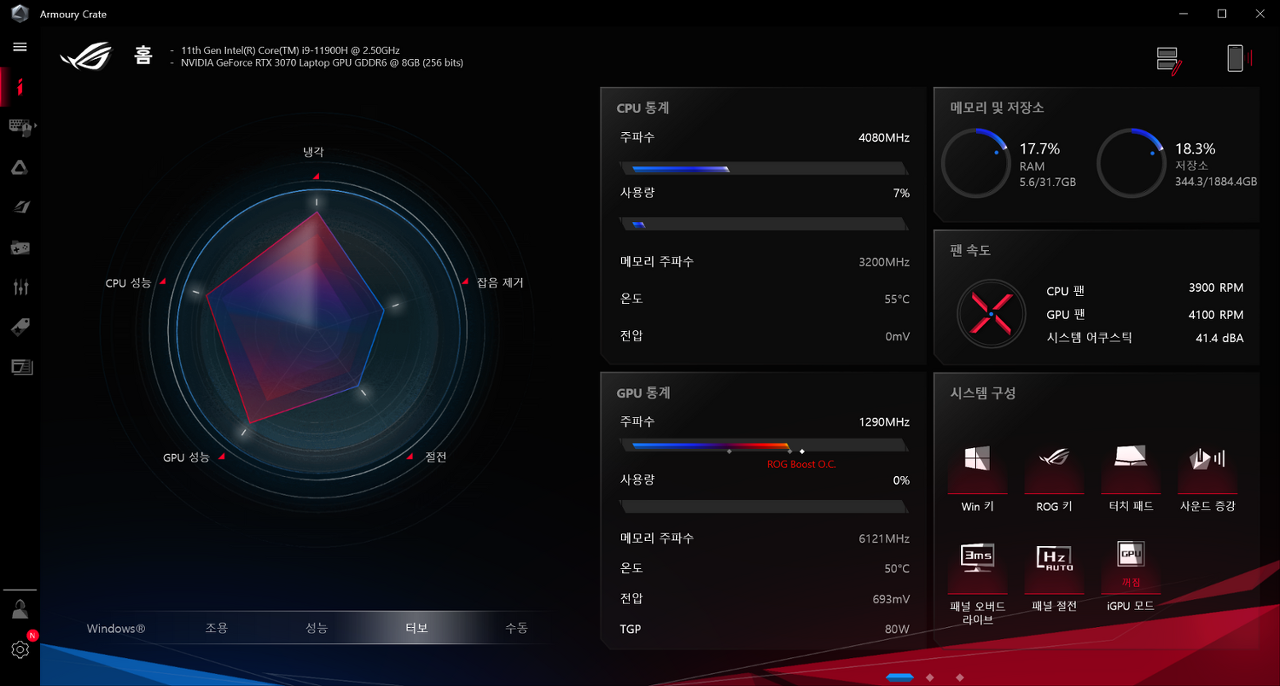This screenshot has width=1280, height=686.
Task: Click the 3200MHz memory frequency value
Action: [884, 262]
